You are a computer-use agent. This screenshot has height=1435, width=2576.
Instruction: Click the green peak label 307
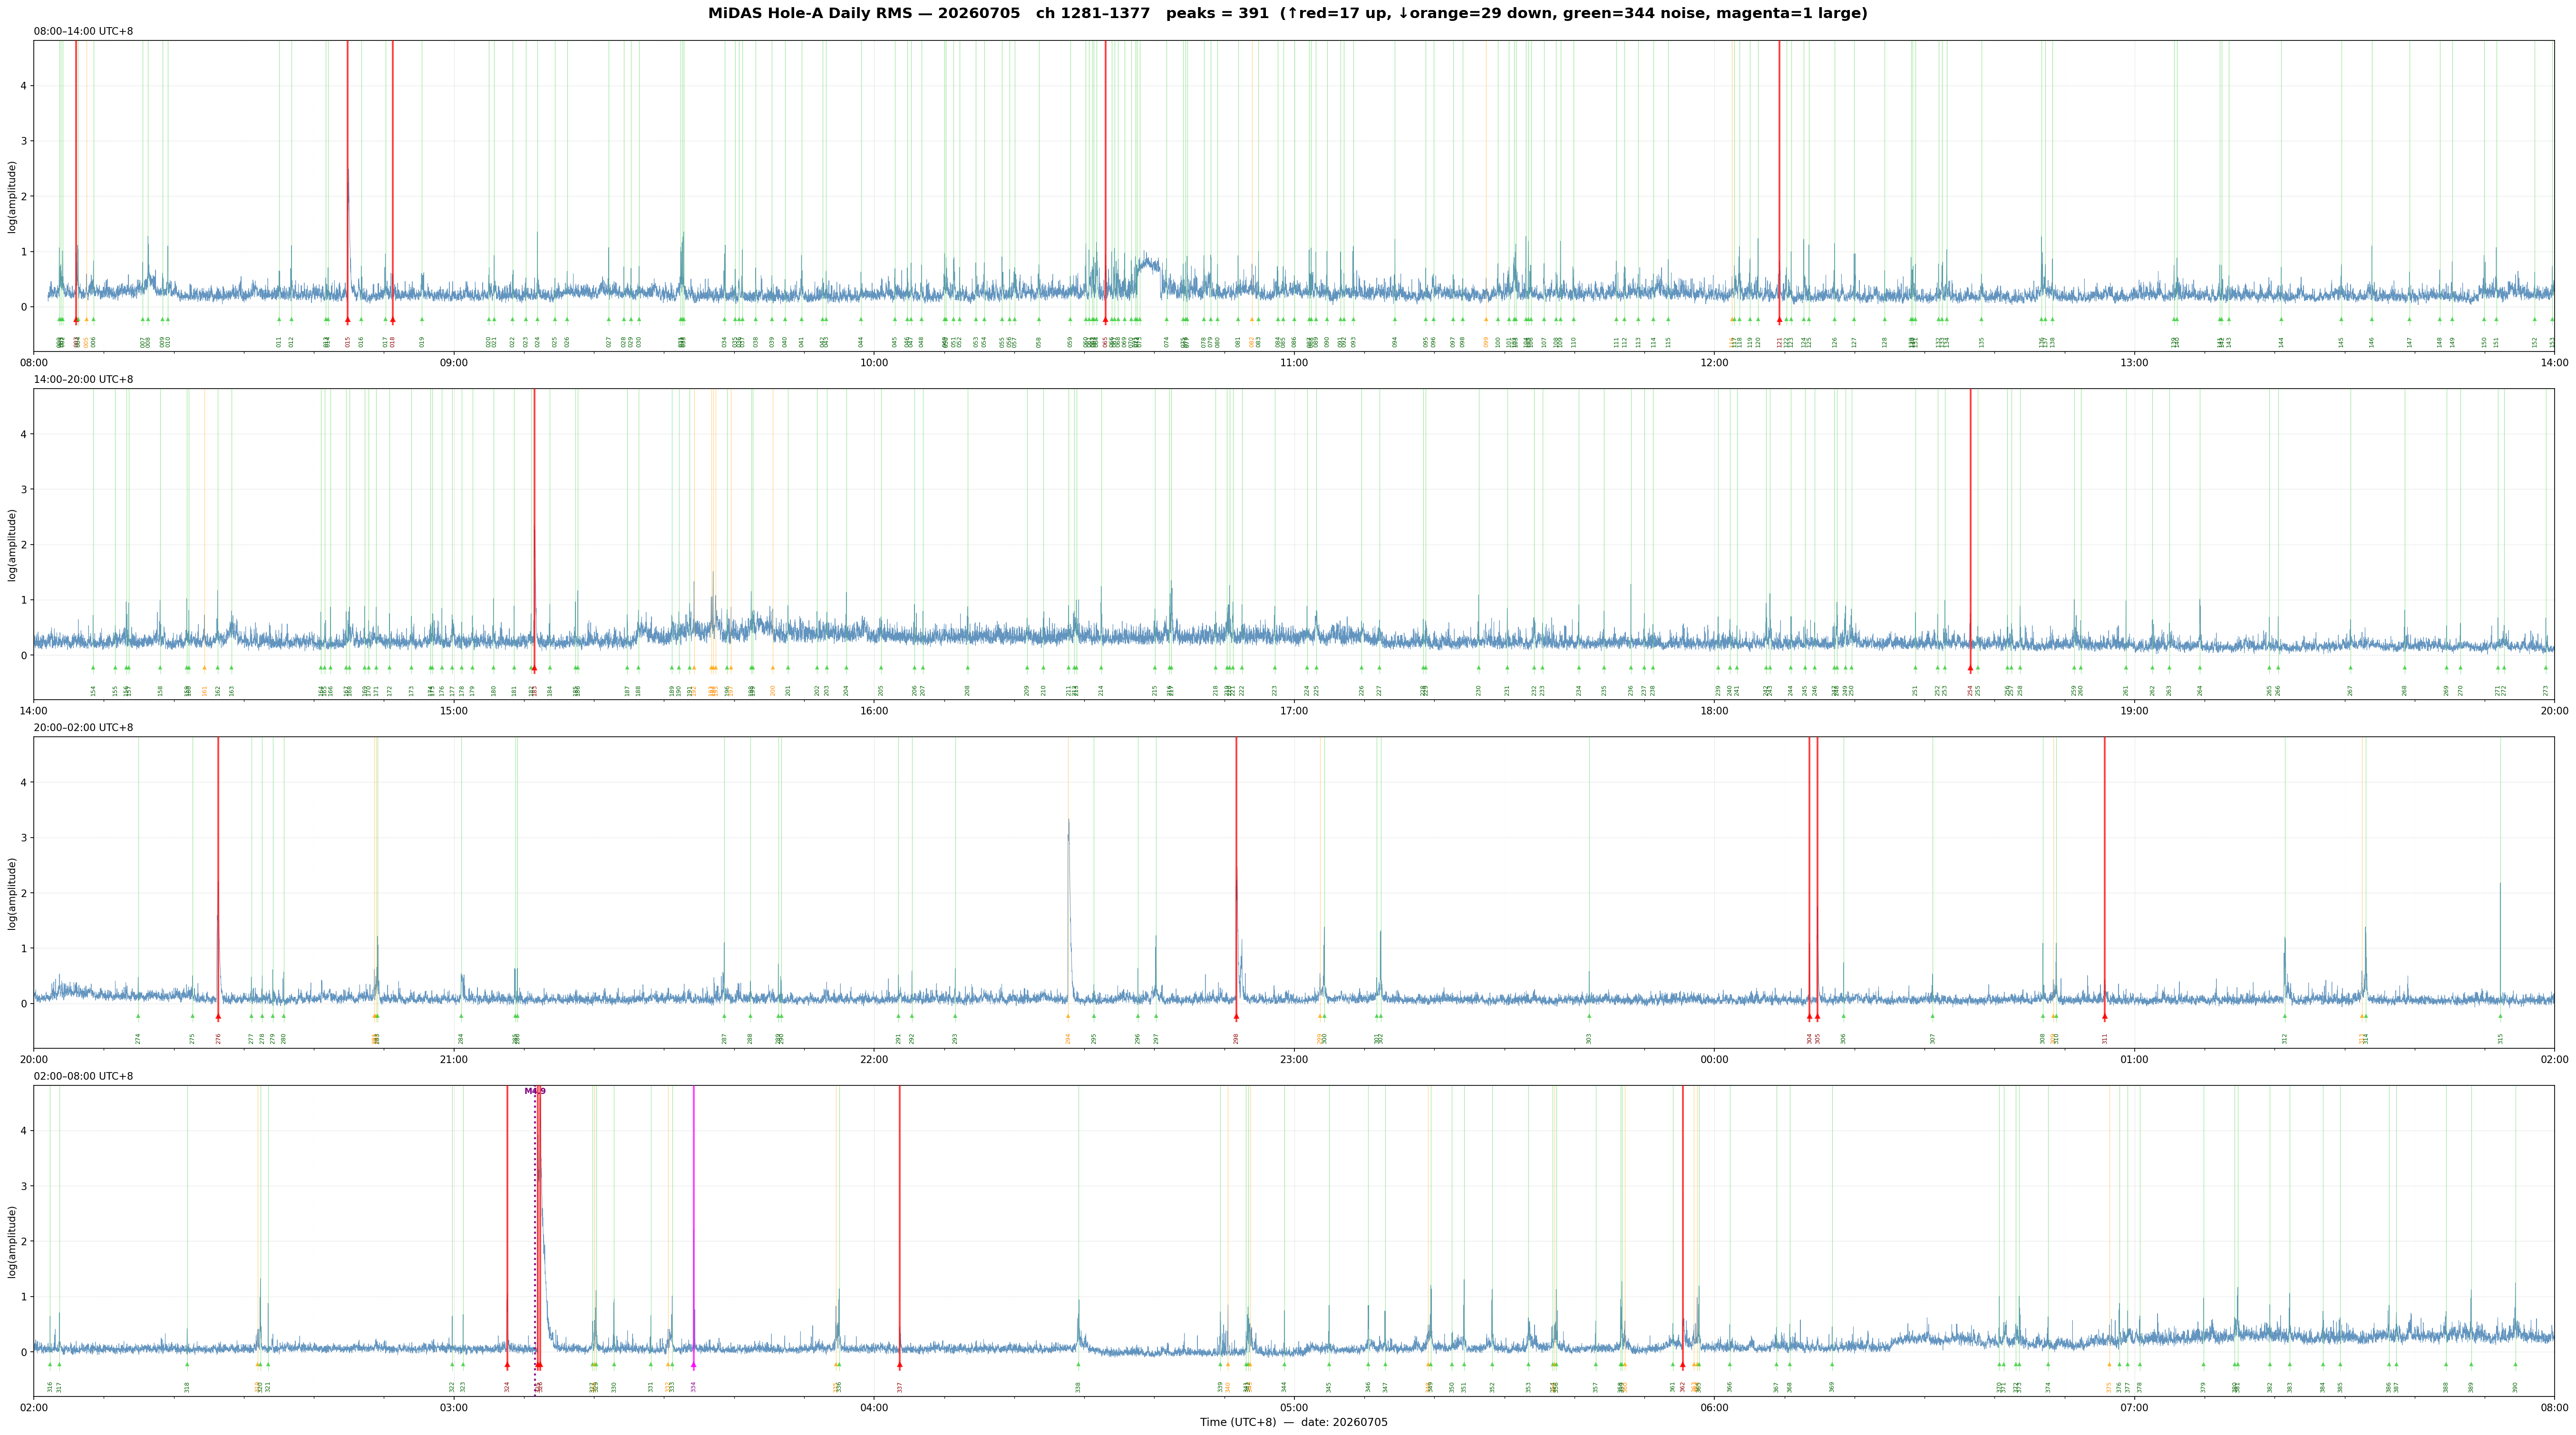point(1933,1039)
